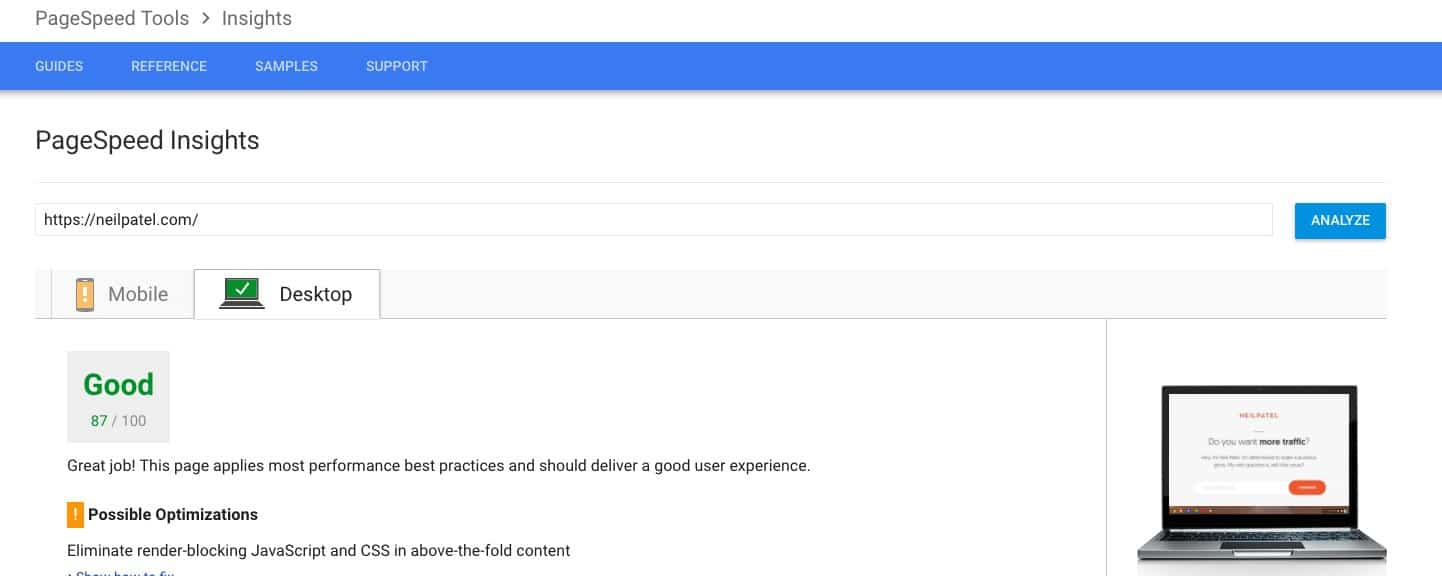The image size is (1442, 576).
Task: Click the URL input field with neilpatel.com
Action: click(x=654, y=220)
